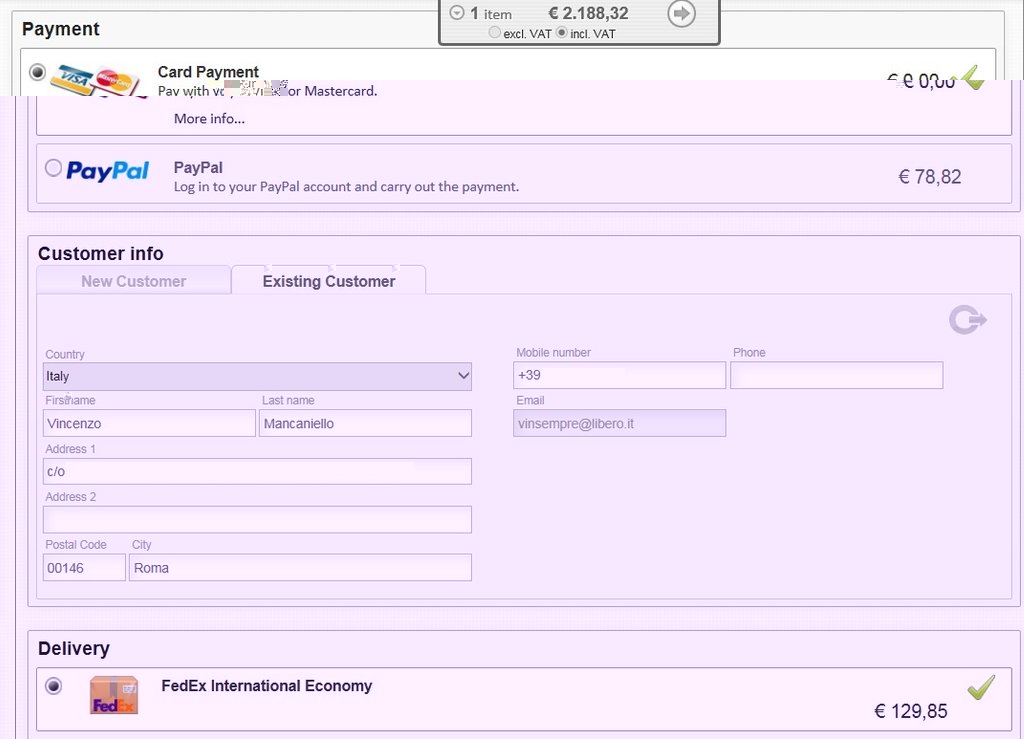This screenshot has height=739, width=1024.
Task: Click the City field with Roma
Action: [x=300, y=567]
